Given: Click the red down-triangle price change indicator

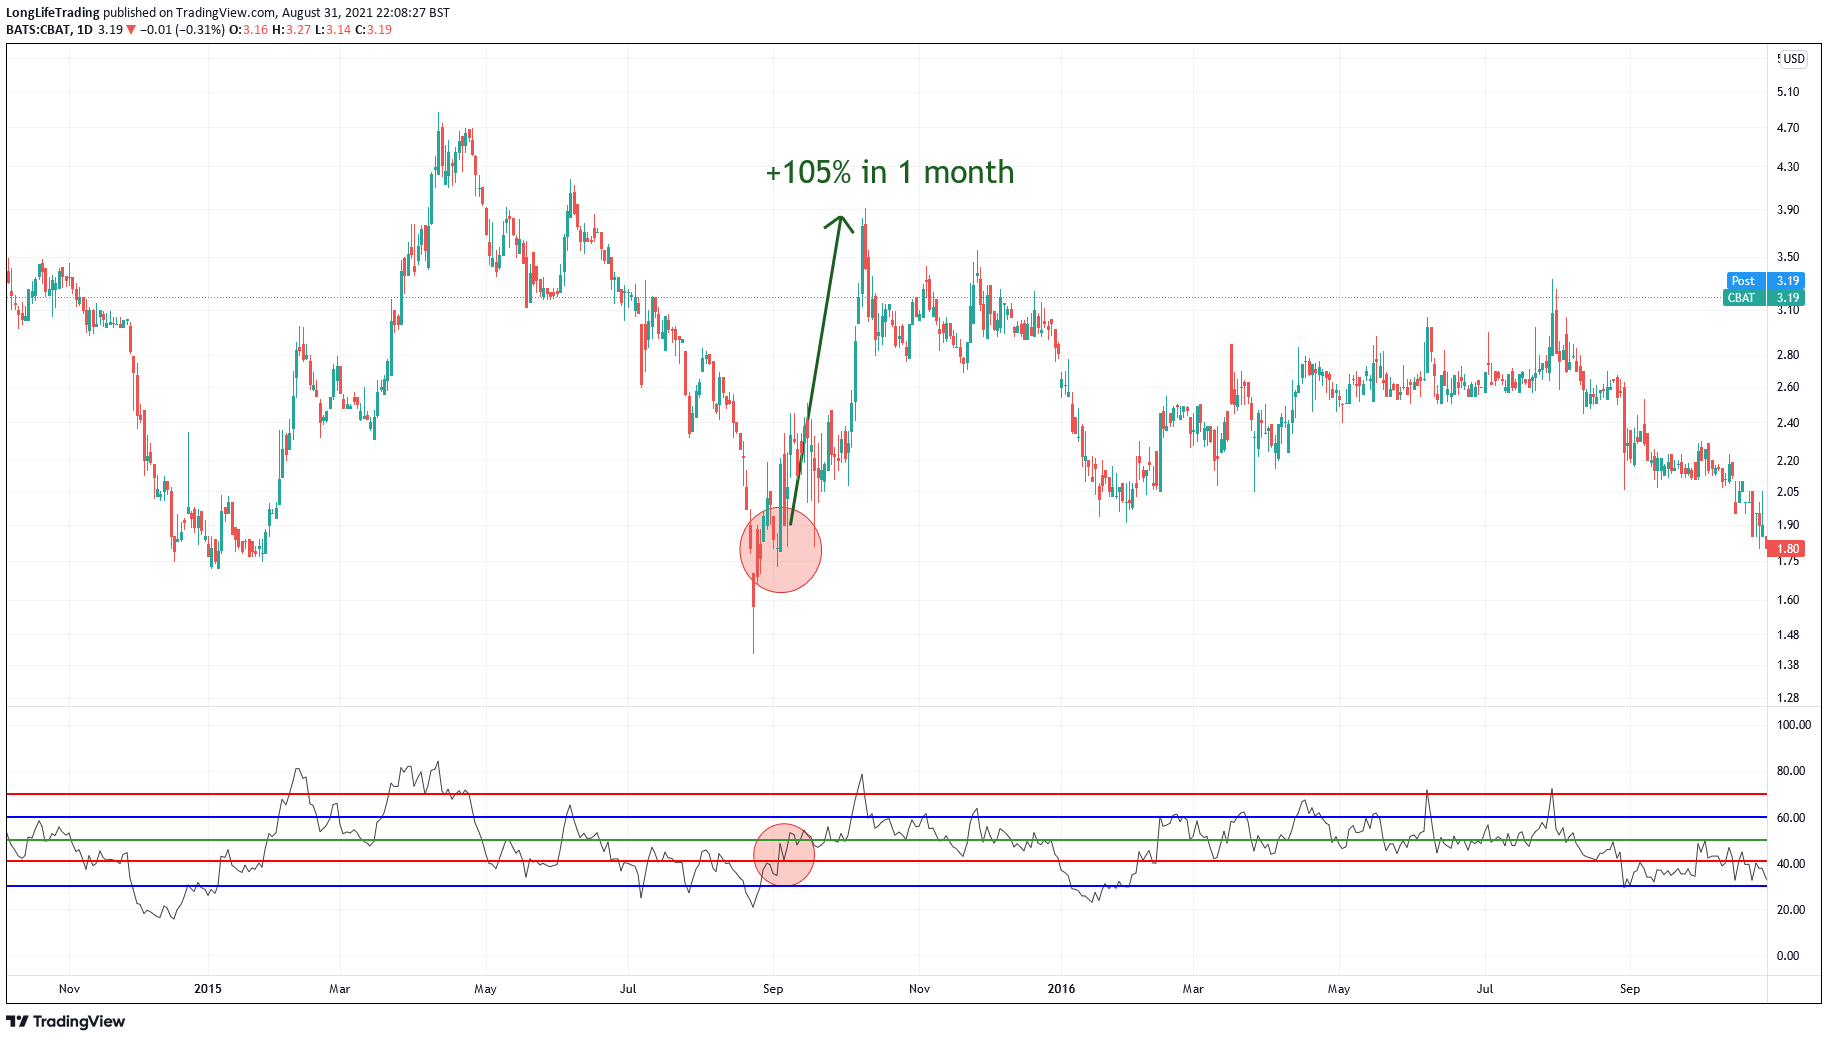Looking at the screenshot, I should 131,30.
